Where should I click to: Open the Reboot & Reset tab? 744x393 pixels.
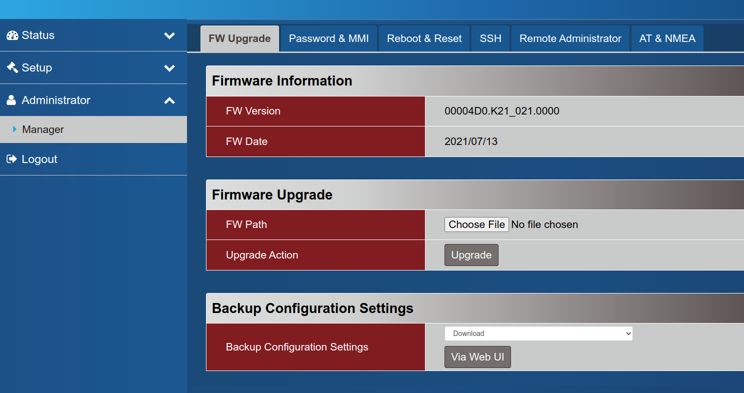(424, 38)
